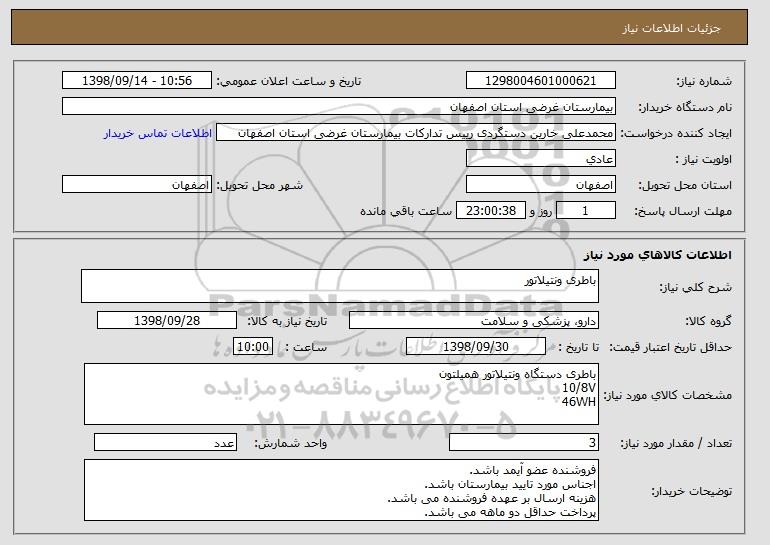This screenshot has height=545, width=770.
Task: Click the text ساعت باقی مانده
Action: pos(406,211)
